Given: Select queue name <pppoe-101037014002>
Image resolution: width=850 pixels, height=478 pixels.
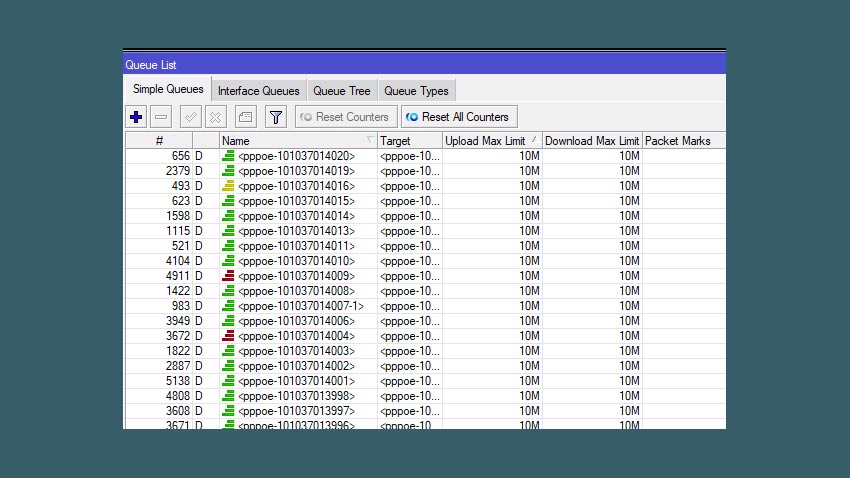Looking at the screenshot, I should 297,366.
